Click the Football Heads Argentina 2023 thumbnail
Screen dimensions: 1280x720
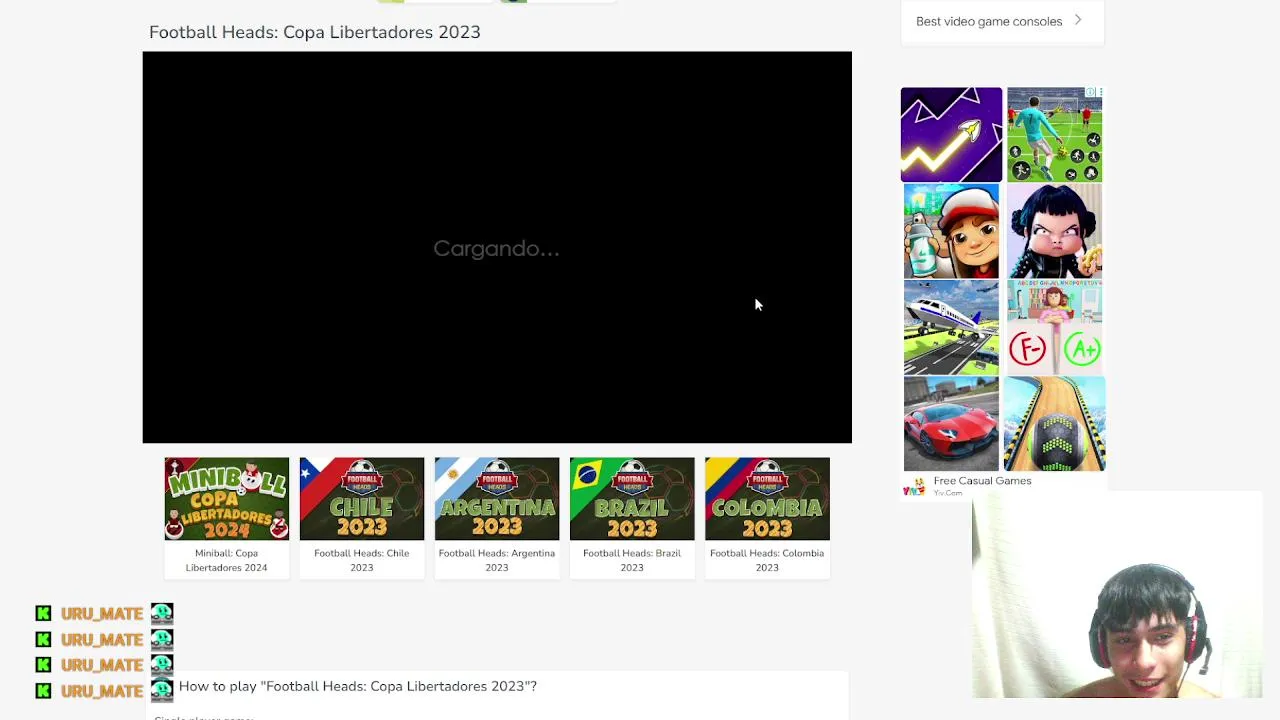pos(497,499)
